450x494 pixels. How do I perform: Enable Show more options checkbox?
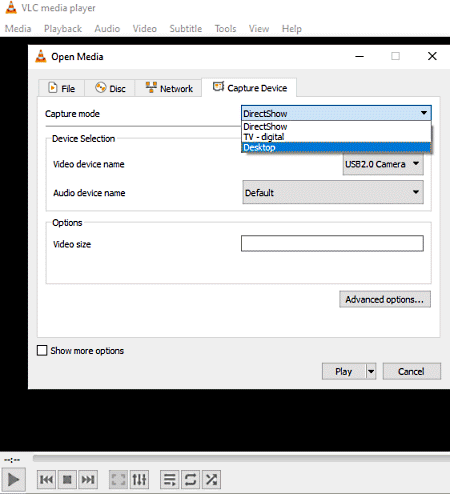click(42, 351)
